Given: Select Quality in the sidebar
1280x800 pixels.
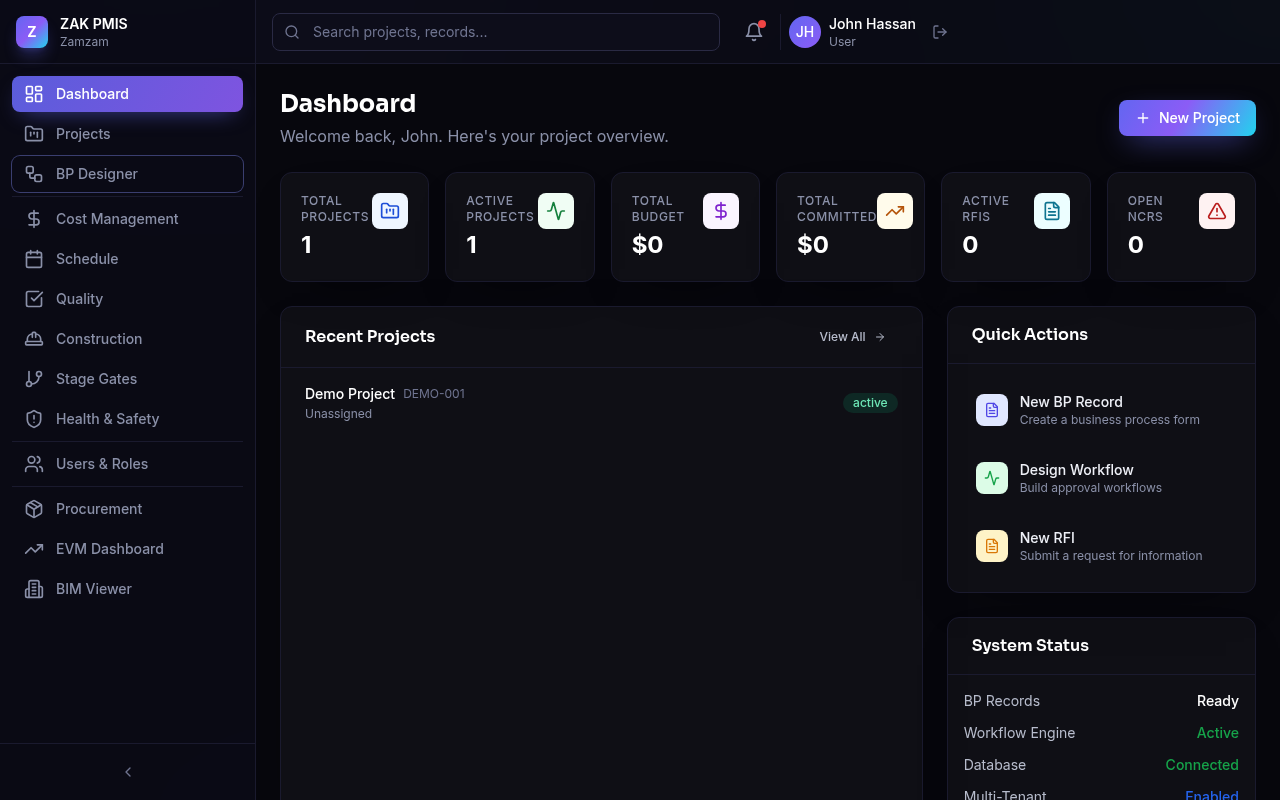Looking at the screenshot, I should pyautogui.click(x=127, y=299).
